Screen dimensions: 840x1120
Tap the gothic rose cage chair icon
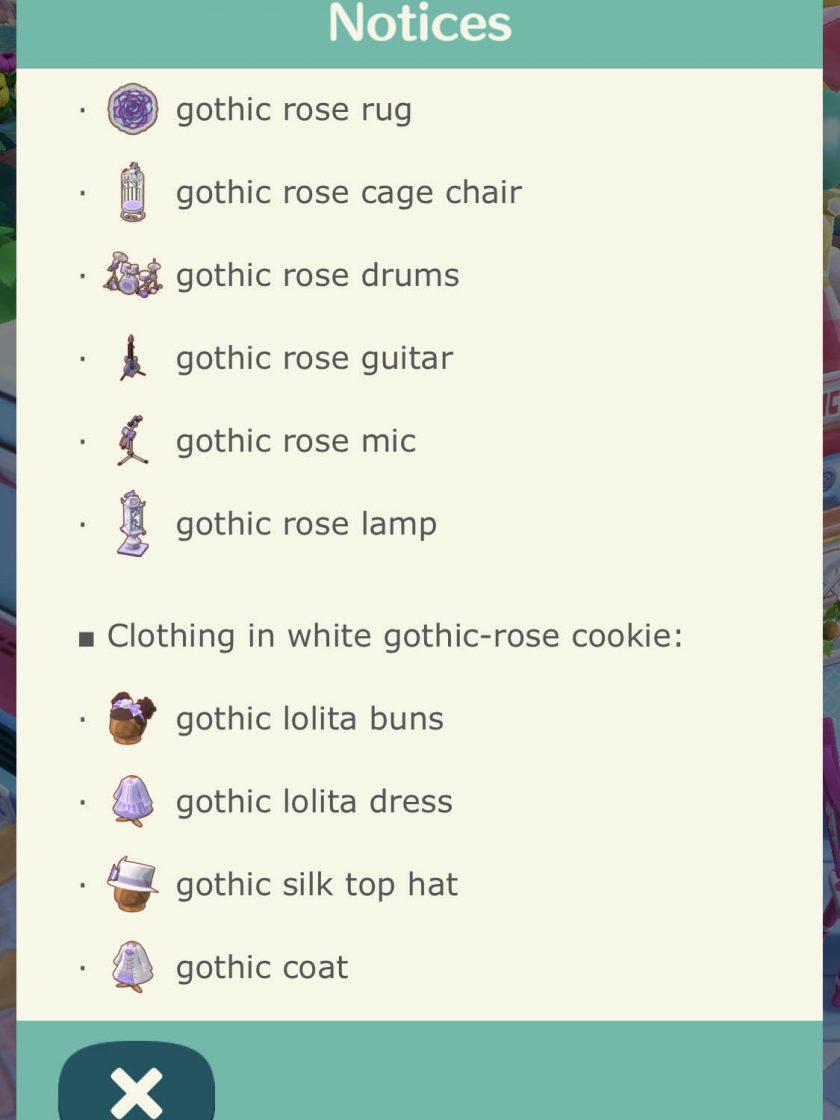133,191
